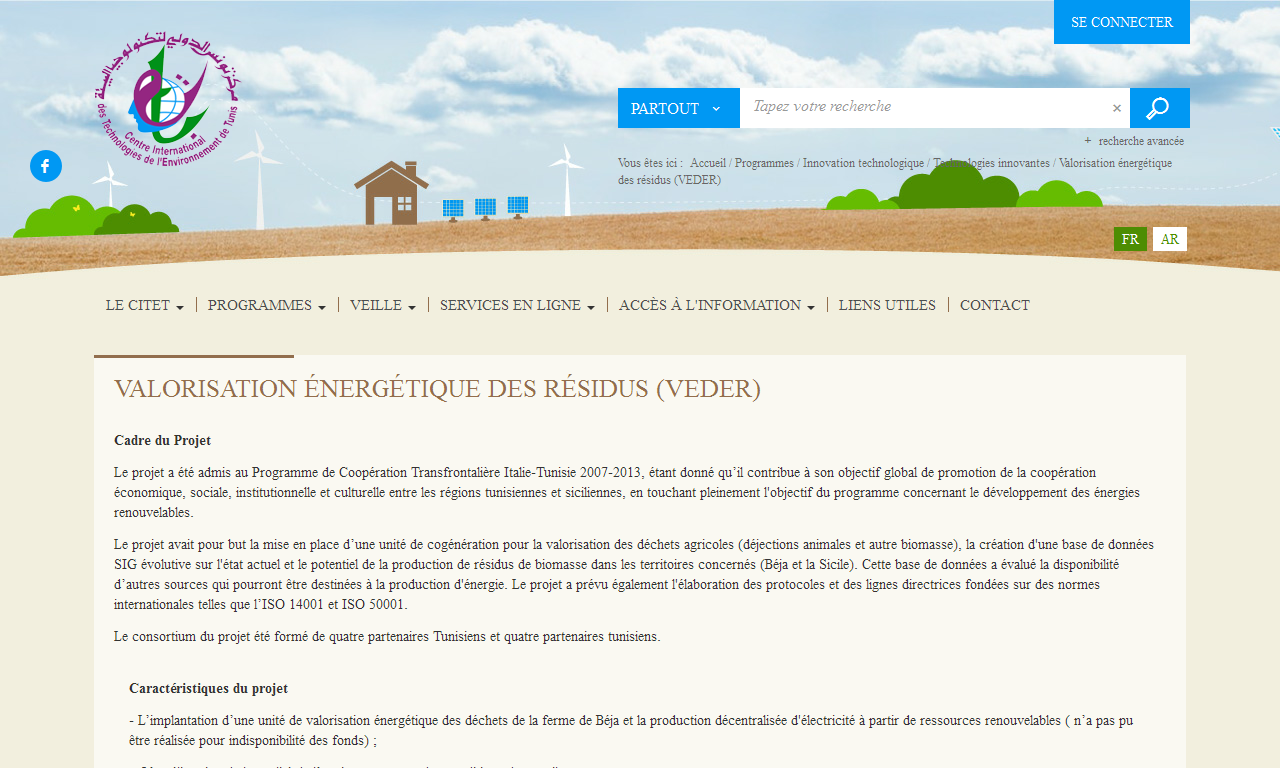Screen dimensions: 1280x768
Task: Switch language to AR
Action: coord(1170,239)
